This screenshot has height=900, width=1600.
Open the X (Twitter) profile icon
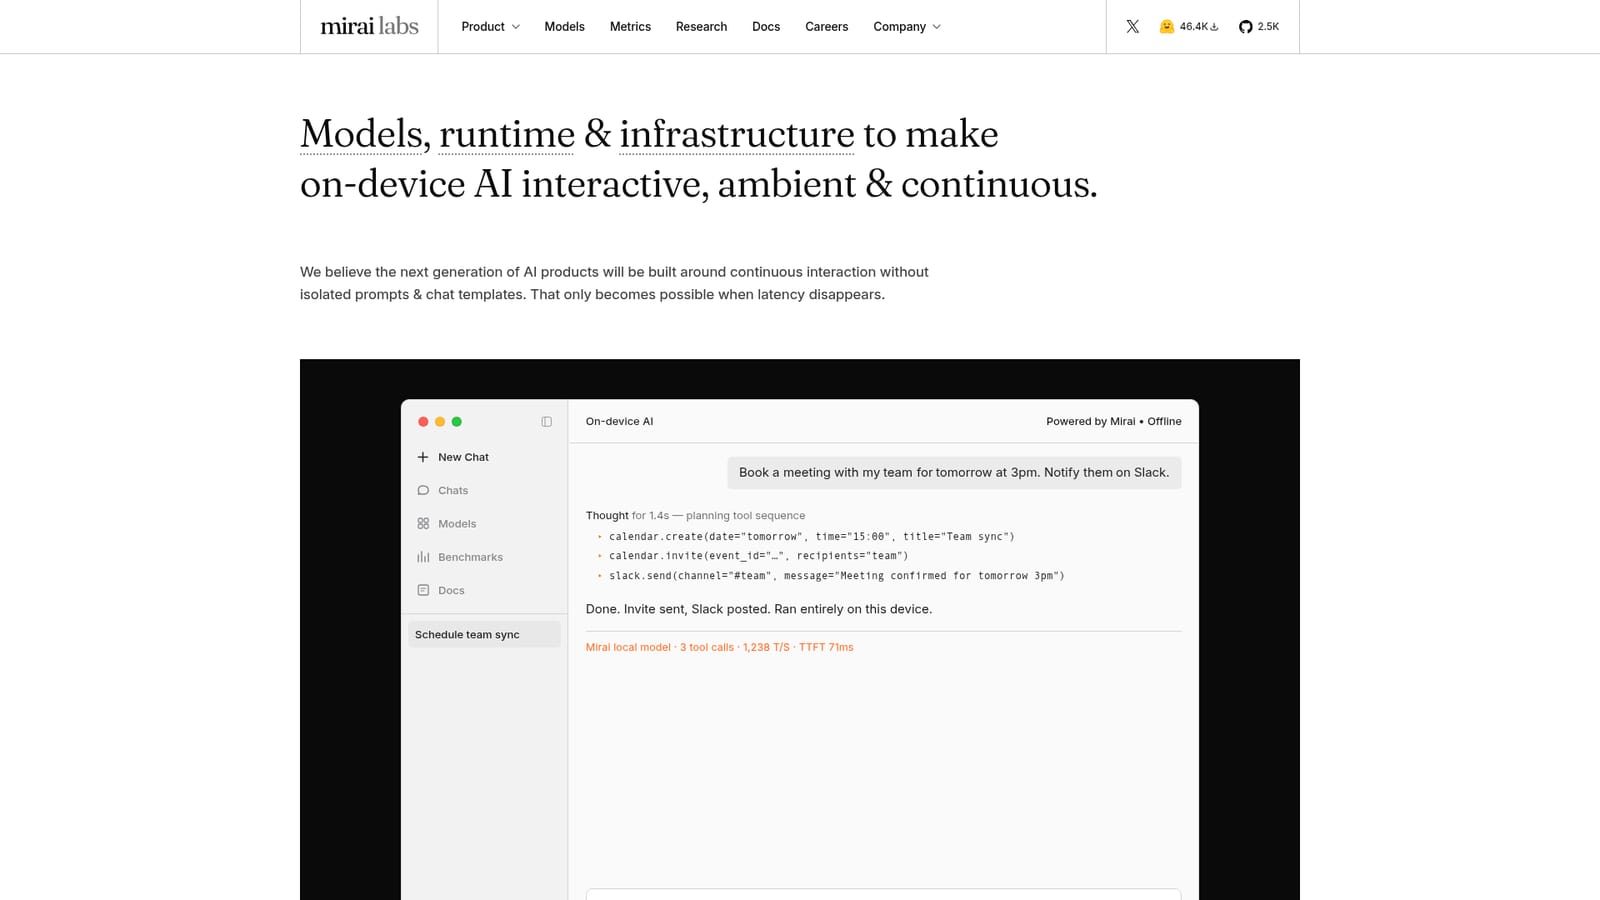tap(1132, 27)
